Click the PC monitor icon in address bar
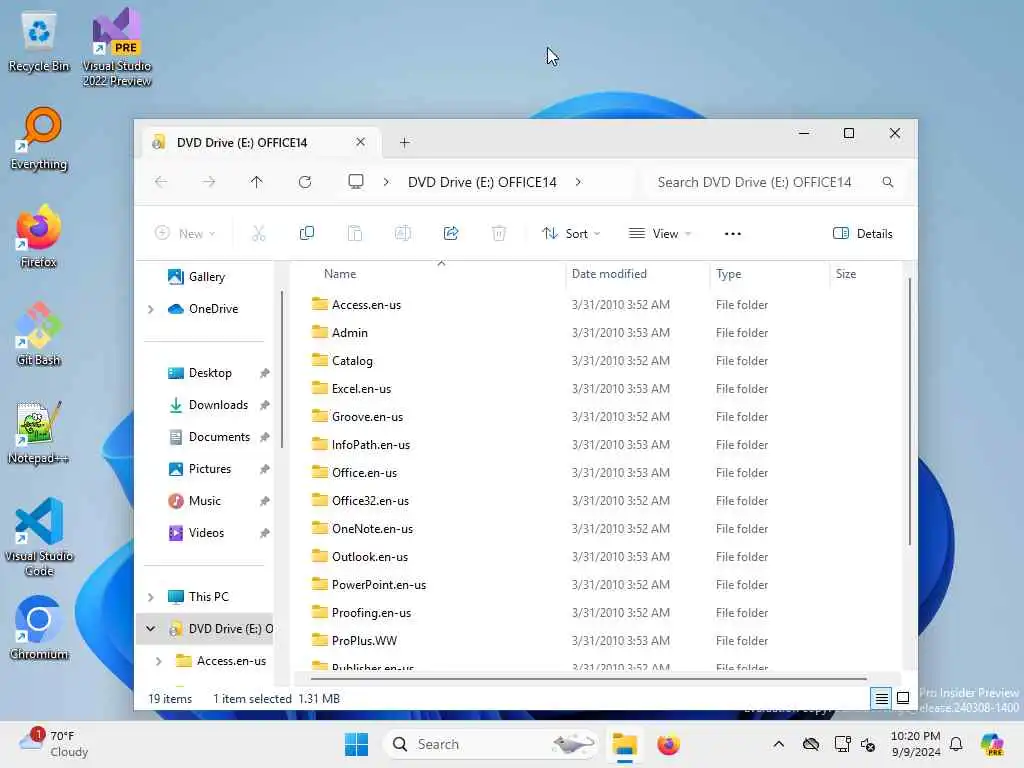The image size is (1024, 768). [356, 182]
